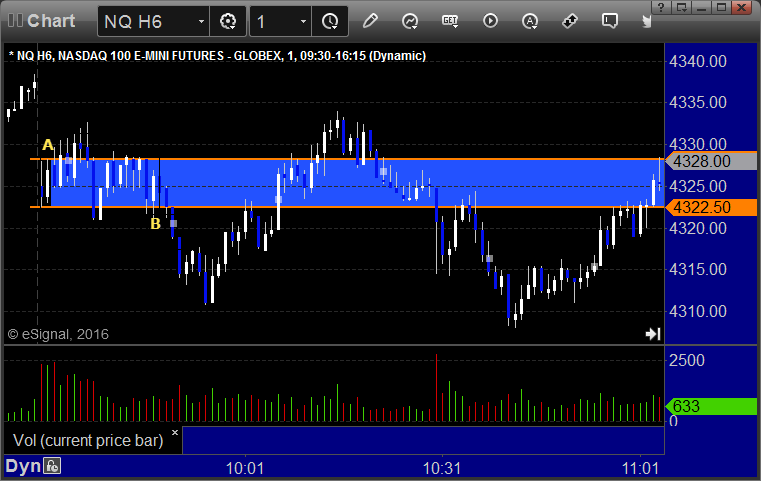
Task: Open the alerts circled-A icon
Action: point(529,21)
